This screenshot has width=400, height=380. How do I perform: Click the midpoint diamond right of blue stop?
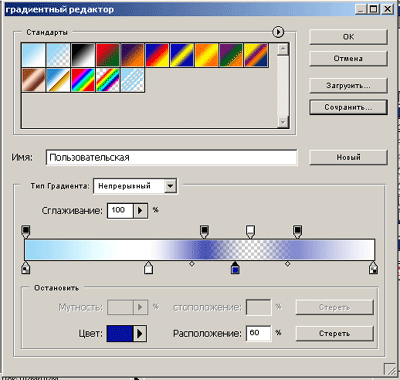tap(287, 264)
